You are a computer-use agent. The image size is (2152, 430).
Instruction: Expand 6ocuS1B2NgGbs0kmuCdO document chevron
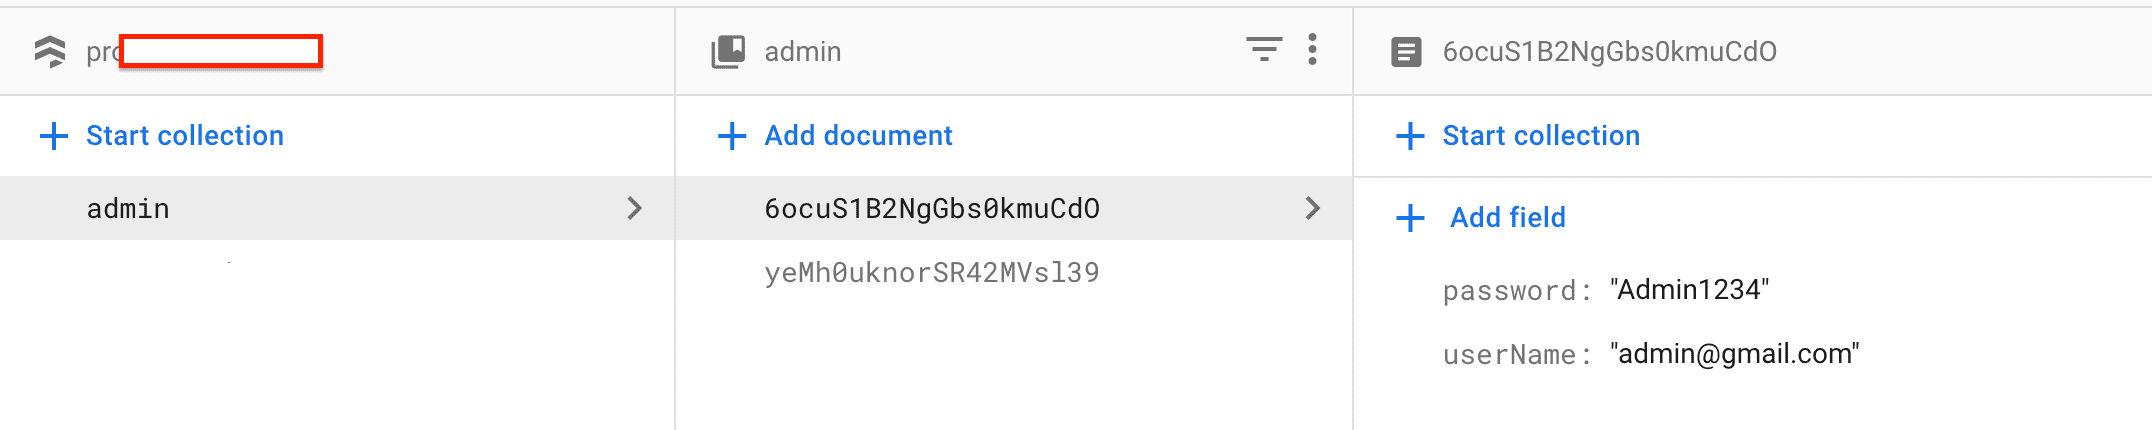1312,208
